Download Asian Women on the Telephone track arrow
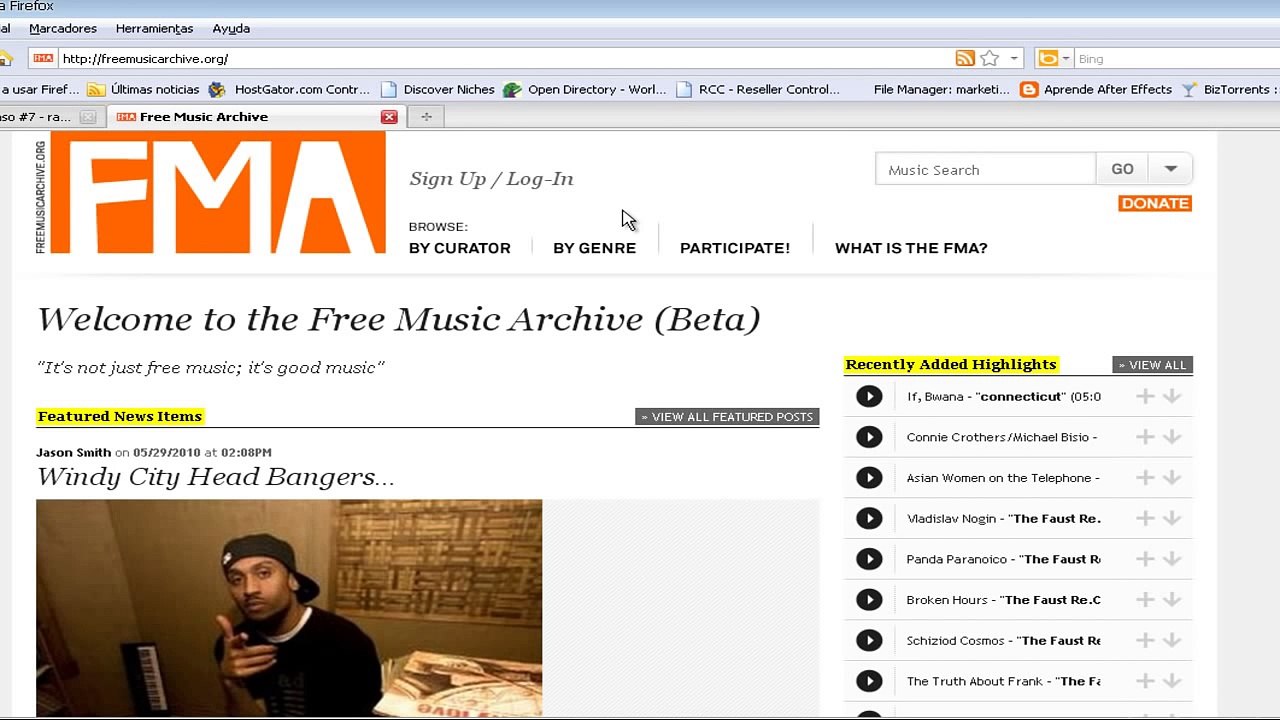 tap(1172, 478)
